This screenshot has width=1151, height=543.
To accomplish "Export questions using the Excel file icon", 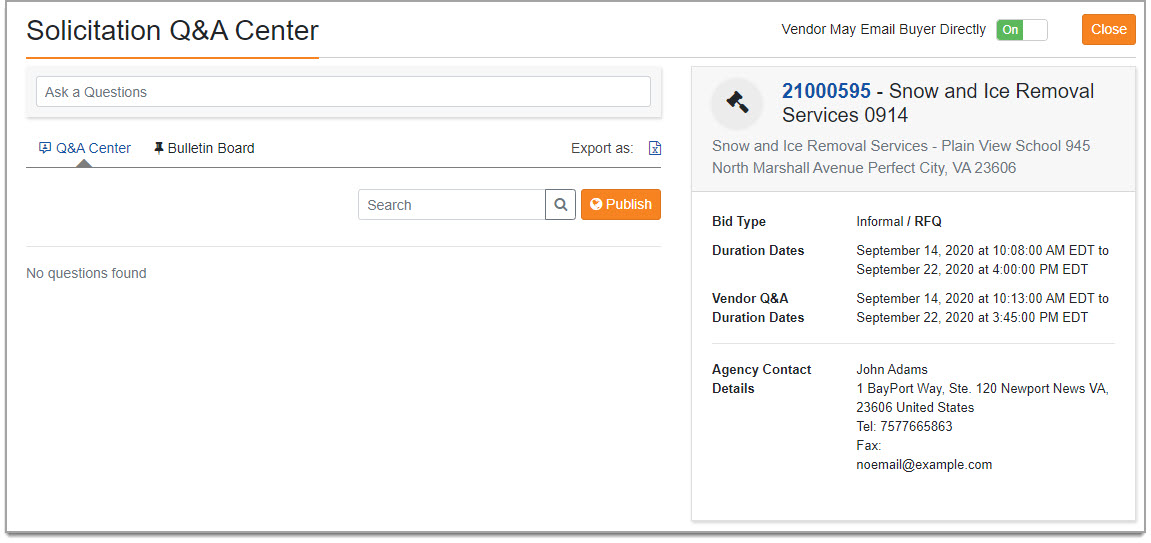I will click(655, 149).
